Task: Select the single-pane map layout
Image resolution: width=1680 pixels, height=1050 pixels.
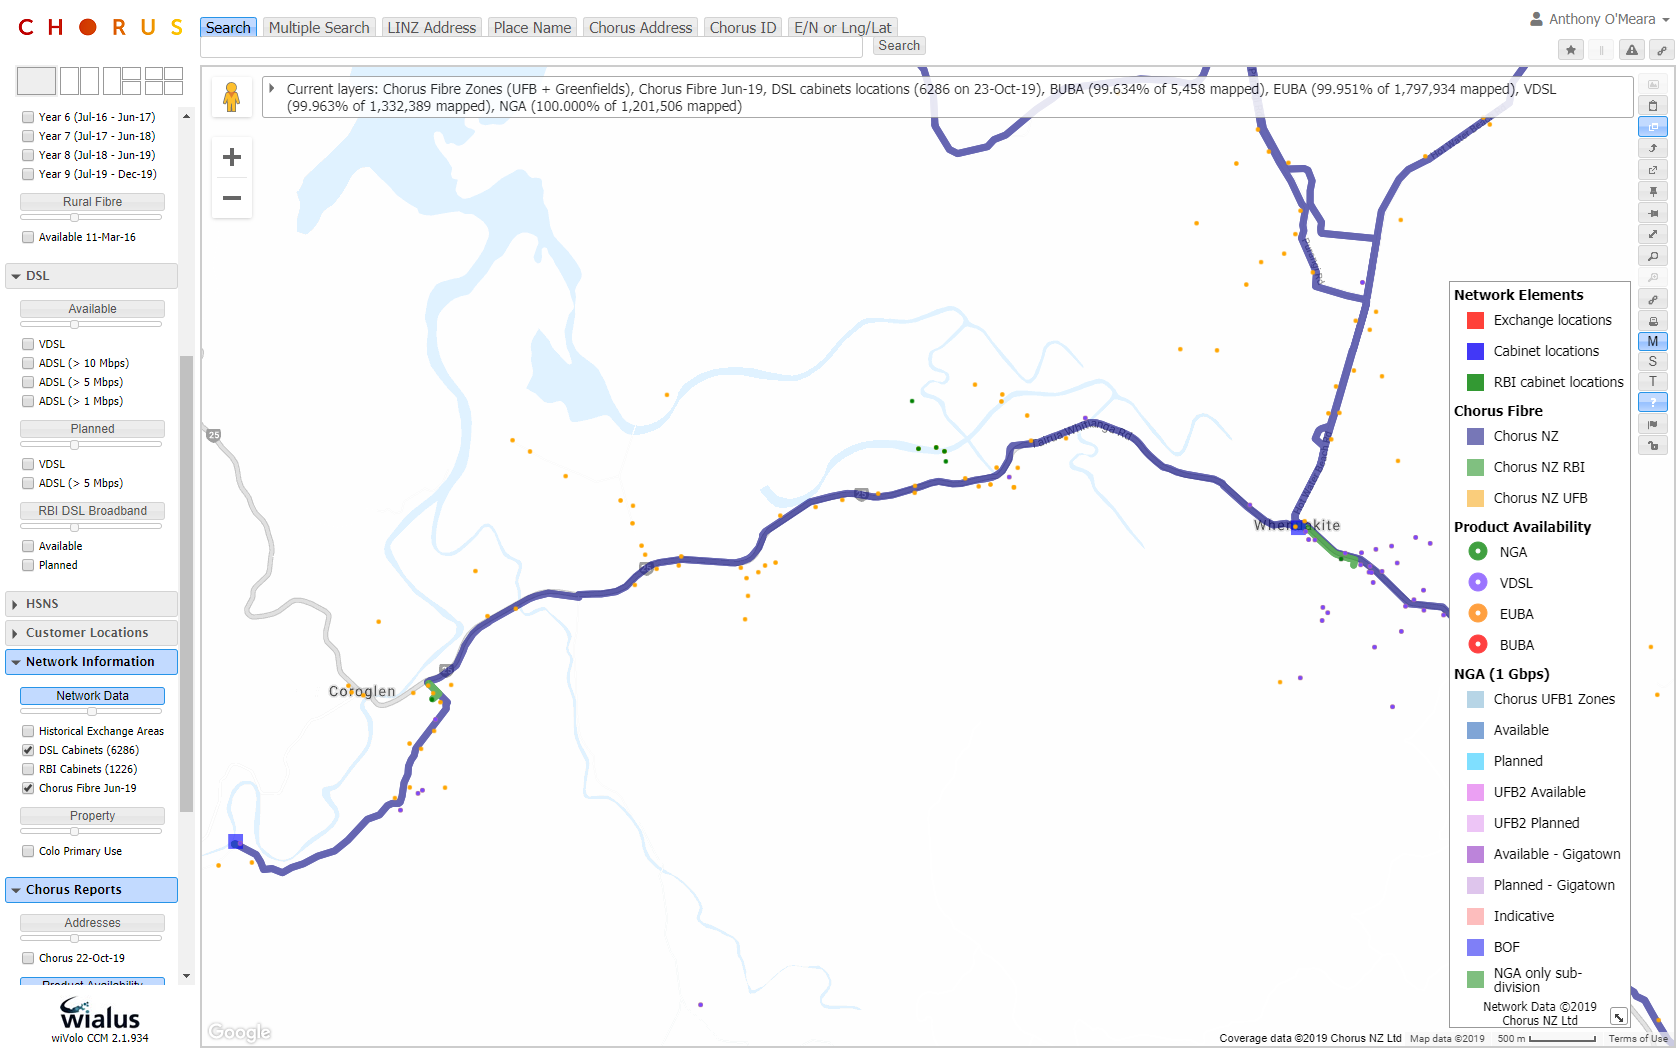Action: [x=37, y=81]
